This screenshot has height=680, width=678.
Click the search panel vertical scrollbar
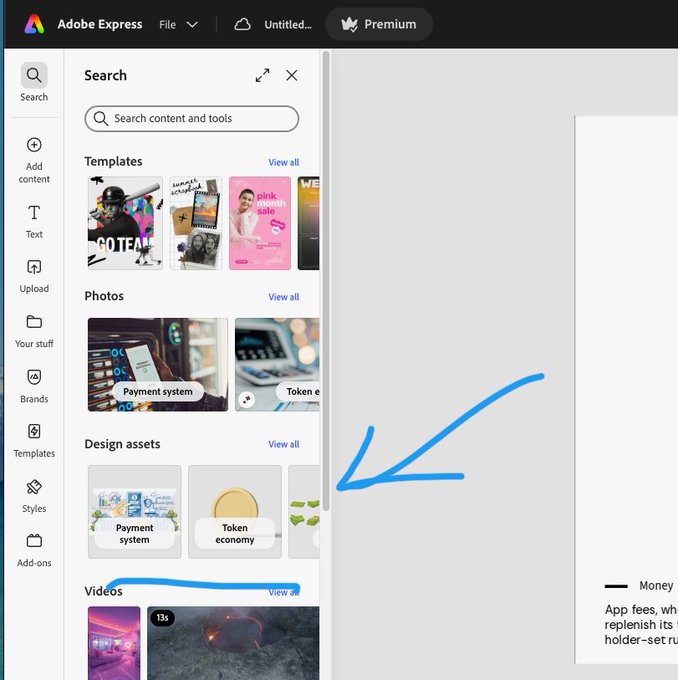point(326,281)
